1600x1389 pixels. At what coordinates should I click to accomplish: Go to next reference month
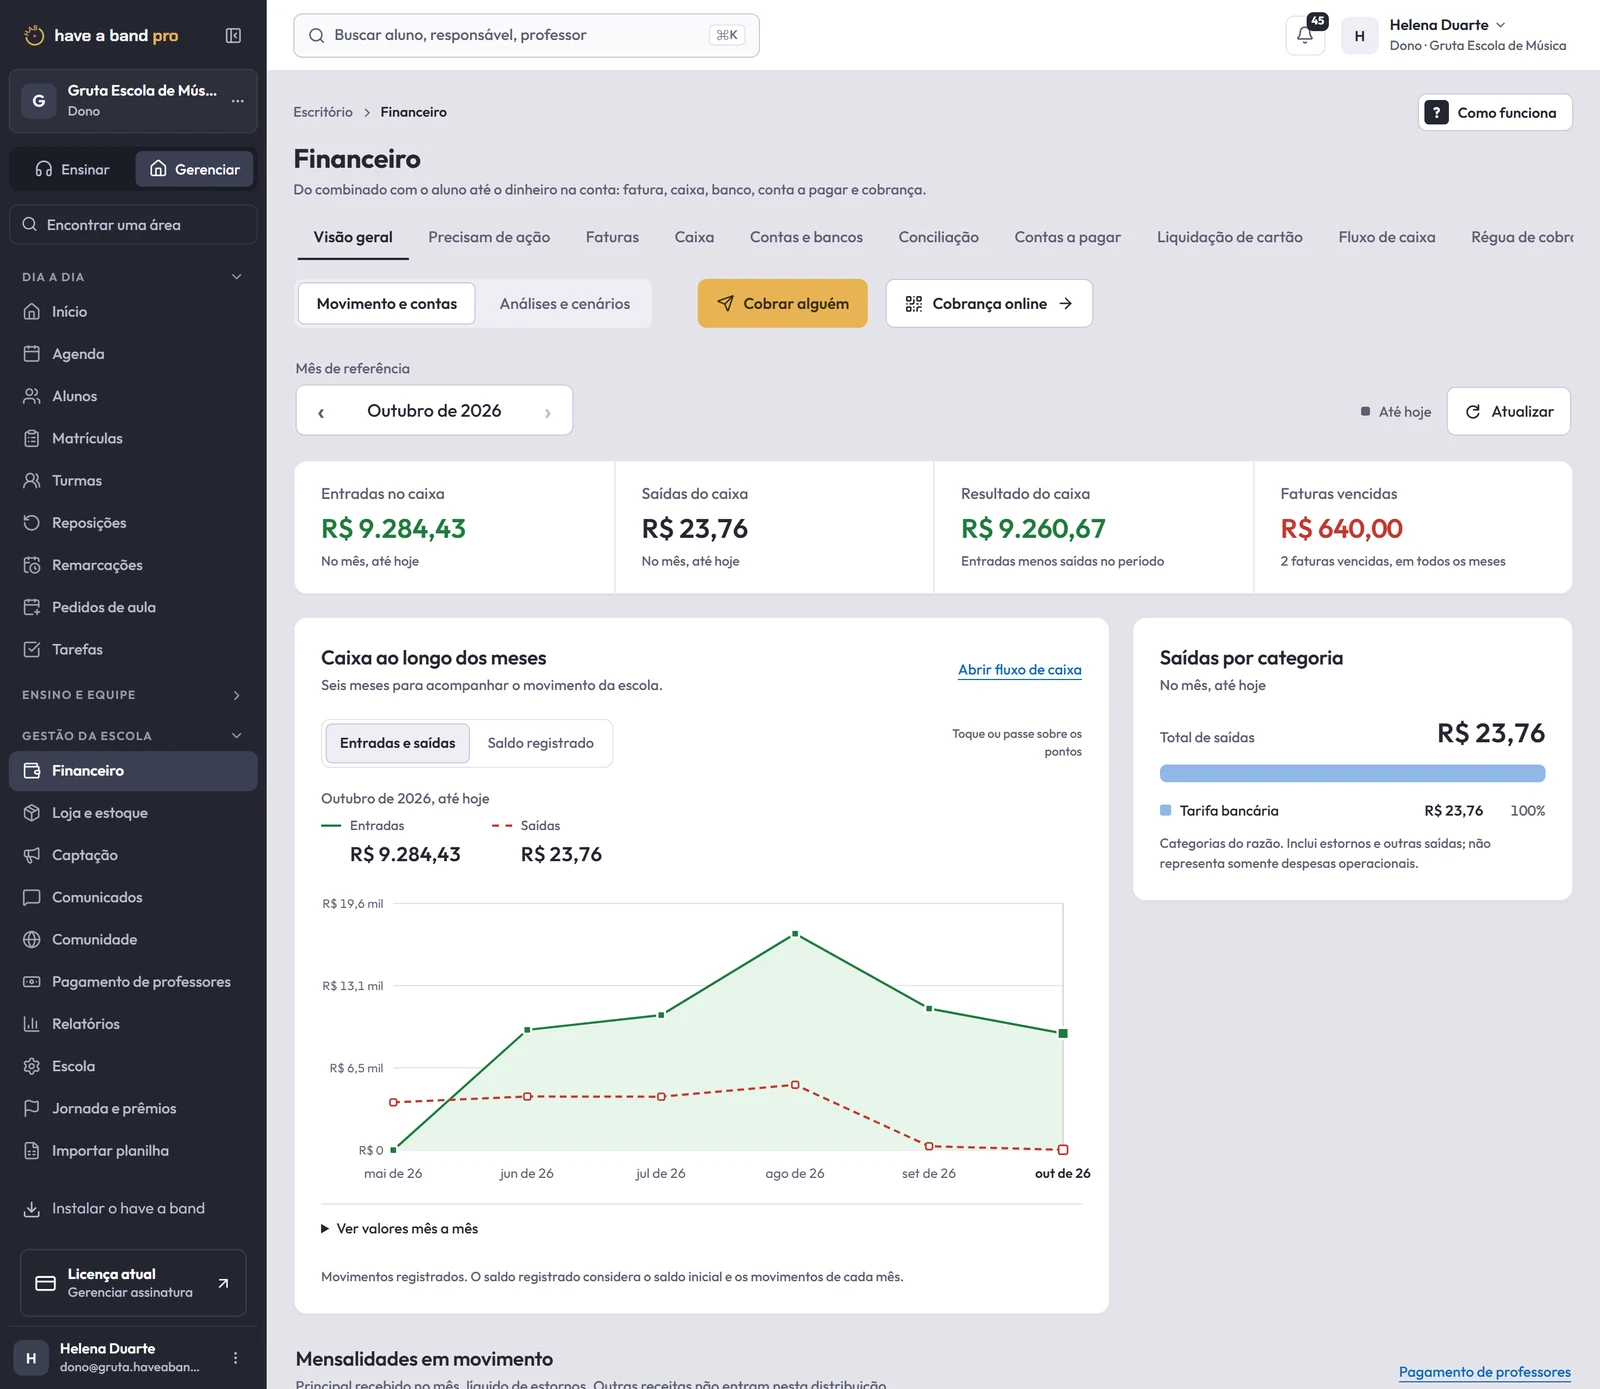(x=547, y=412)
